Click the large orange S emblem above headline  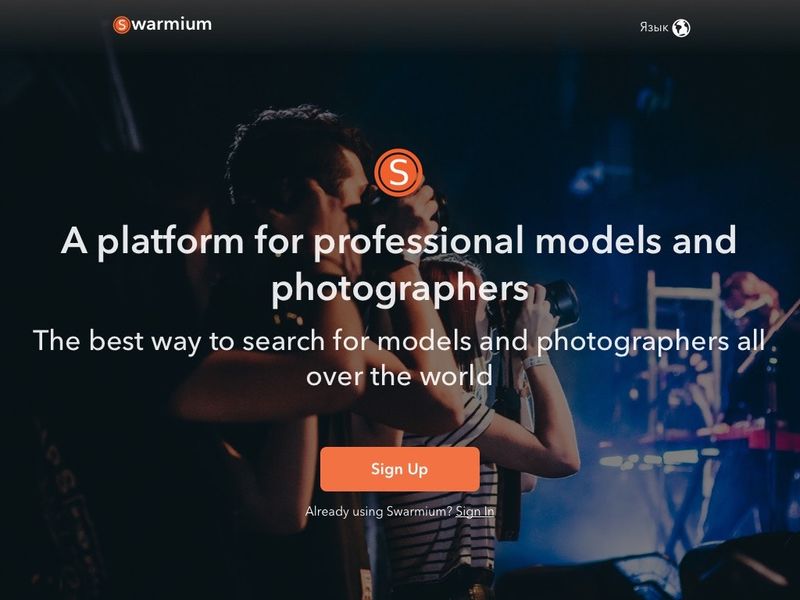[x=398, y=172]
